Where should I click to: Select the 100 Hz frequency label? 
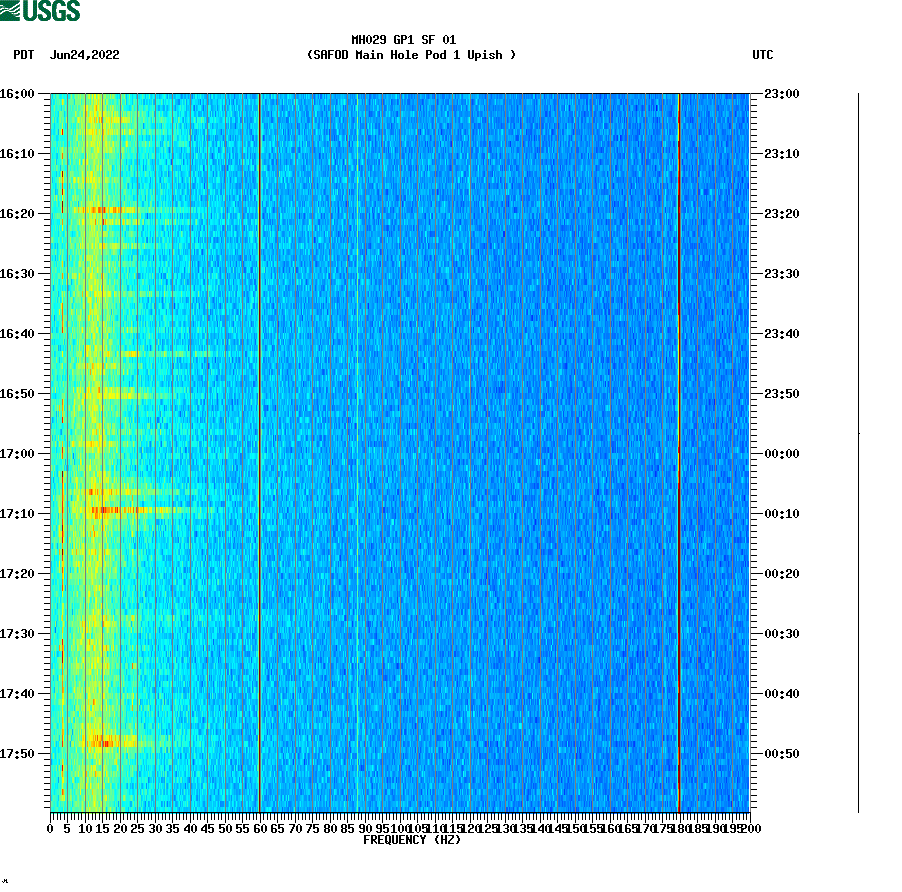pos(398,828)
